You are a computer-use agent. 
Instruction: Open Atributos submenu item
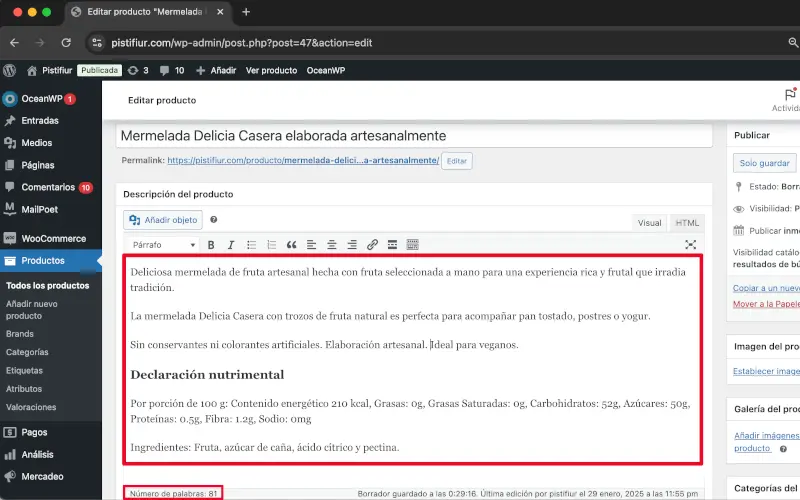click(24, 389)
